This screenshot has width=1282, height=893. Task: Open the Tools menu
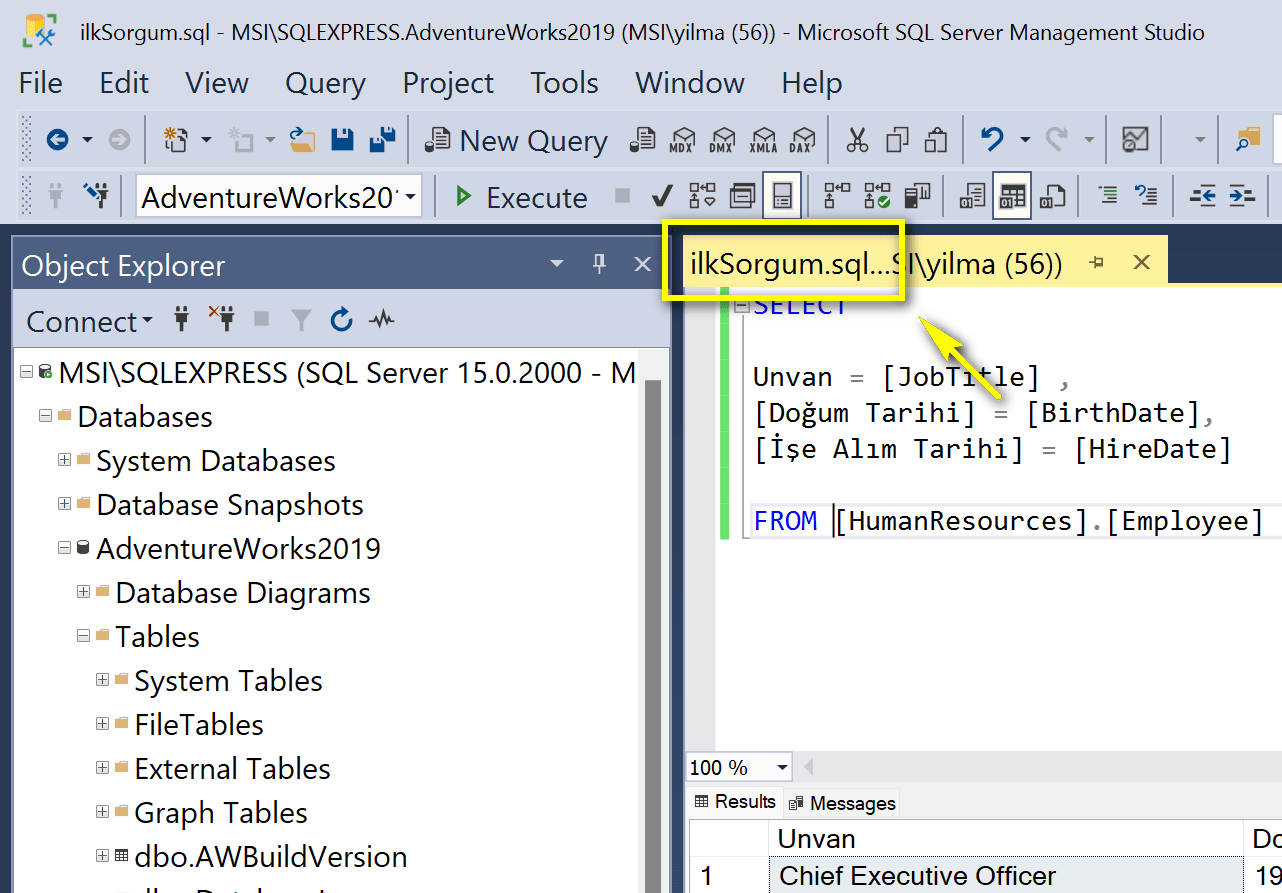(x=565, y=83)
